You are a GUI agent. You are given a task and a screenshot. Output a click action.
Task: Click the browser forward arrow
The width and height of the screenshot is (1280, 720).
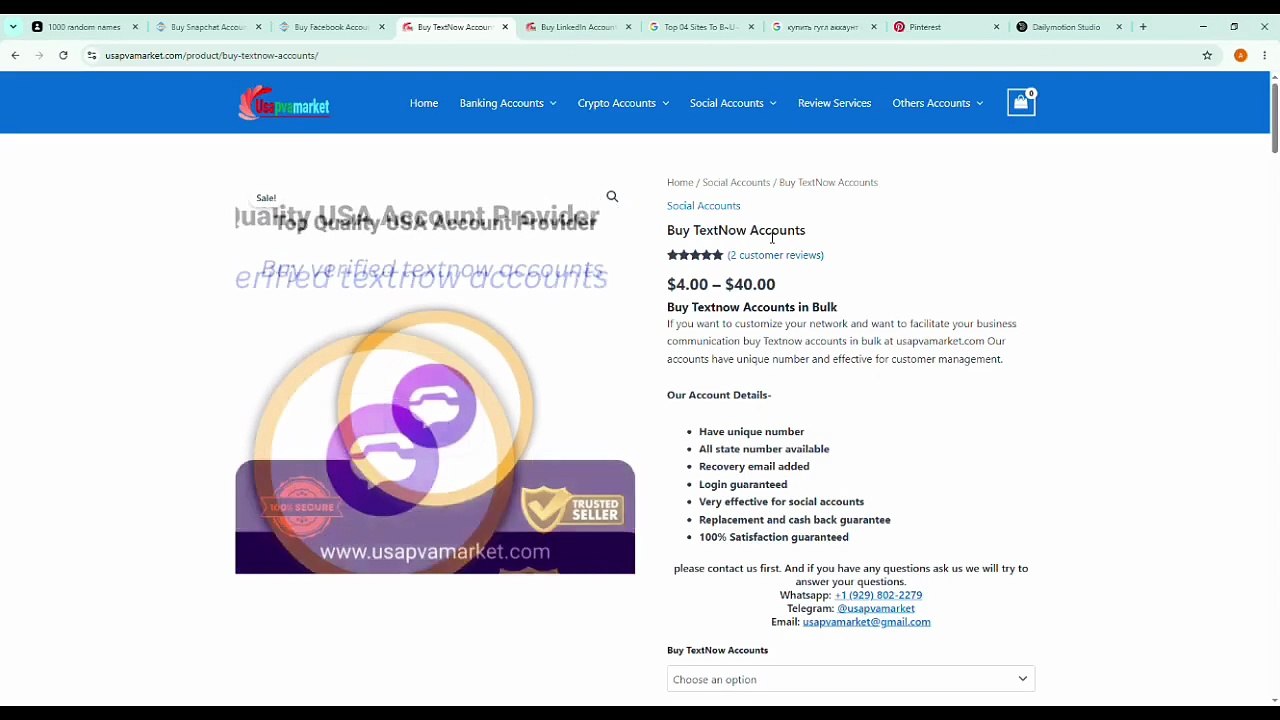39,55
